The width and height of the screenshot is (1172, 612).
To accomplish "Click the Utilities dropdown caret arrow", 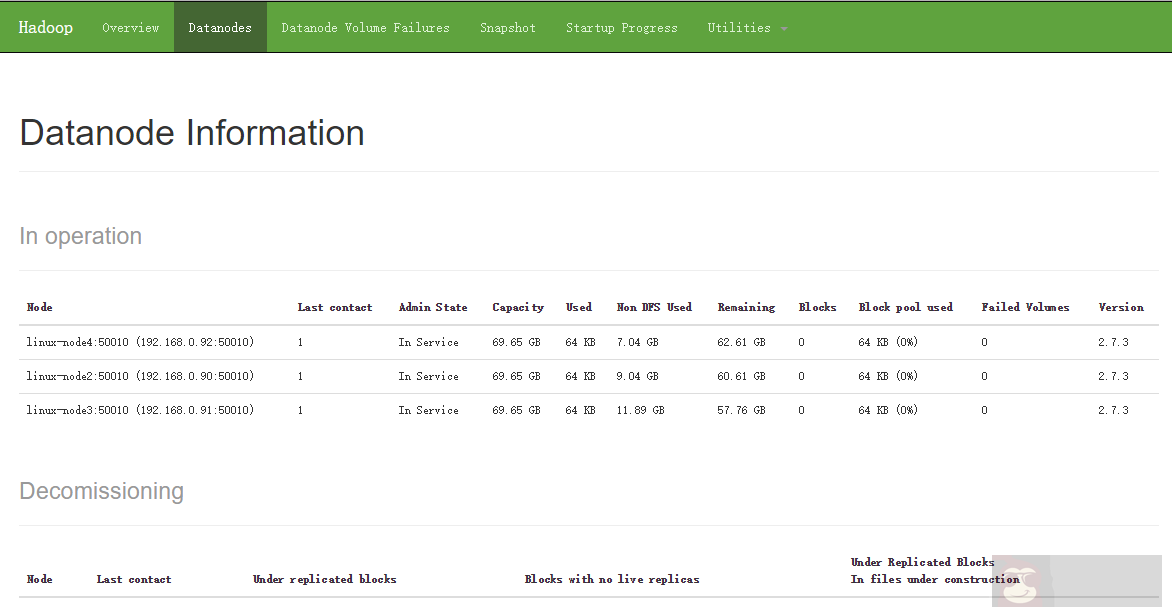I will tap(784, 29).
